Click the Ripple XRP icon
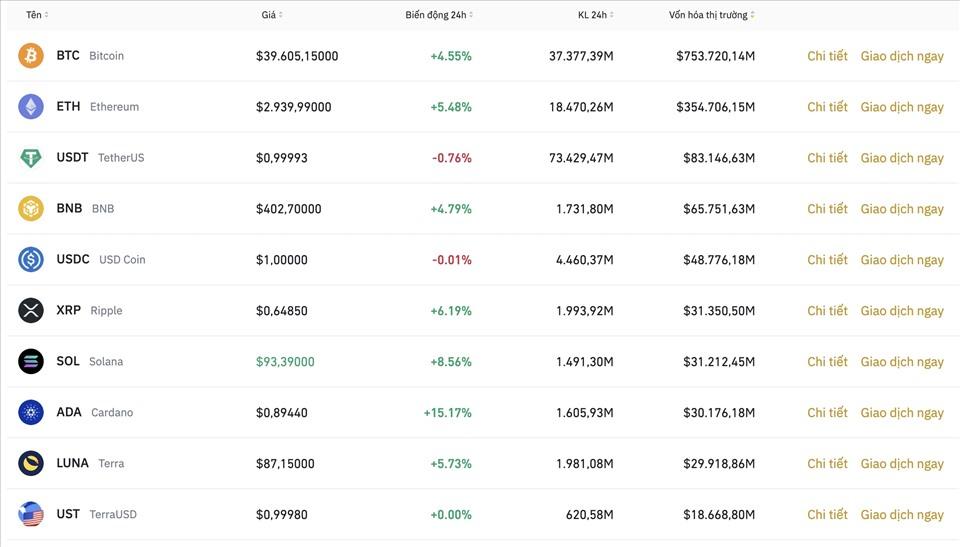 click(x=31, y=311)
